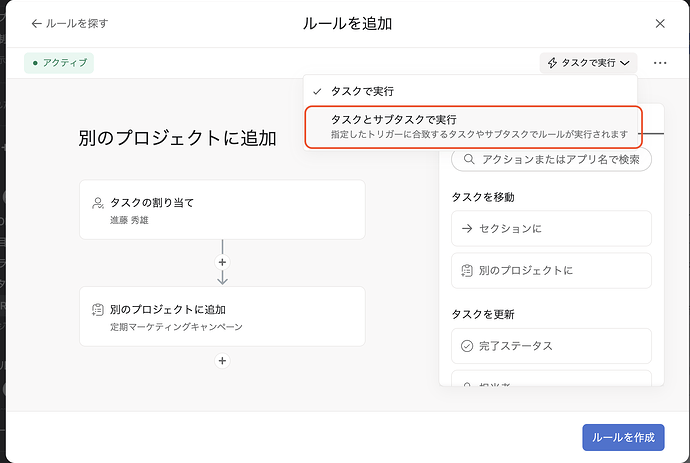This screenshot has height=463, width=690.
Task: Click the ルールを作成 button
Action: pyautogui.click(x=622, y=438)
